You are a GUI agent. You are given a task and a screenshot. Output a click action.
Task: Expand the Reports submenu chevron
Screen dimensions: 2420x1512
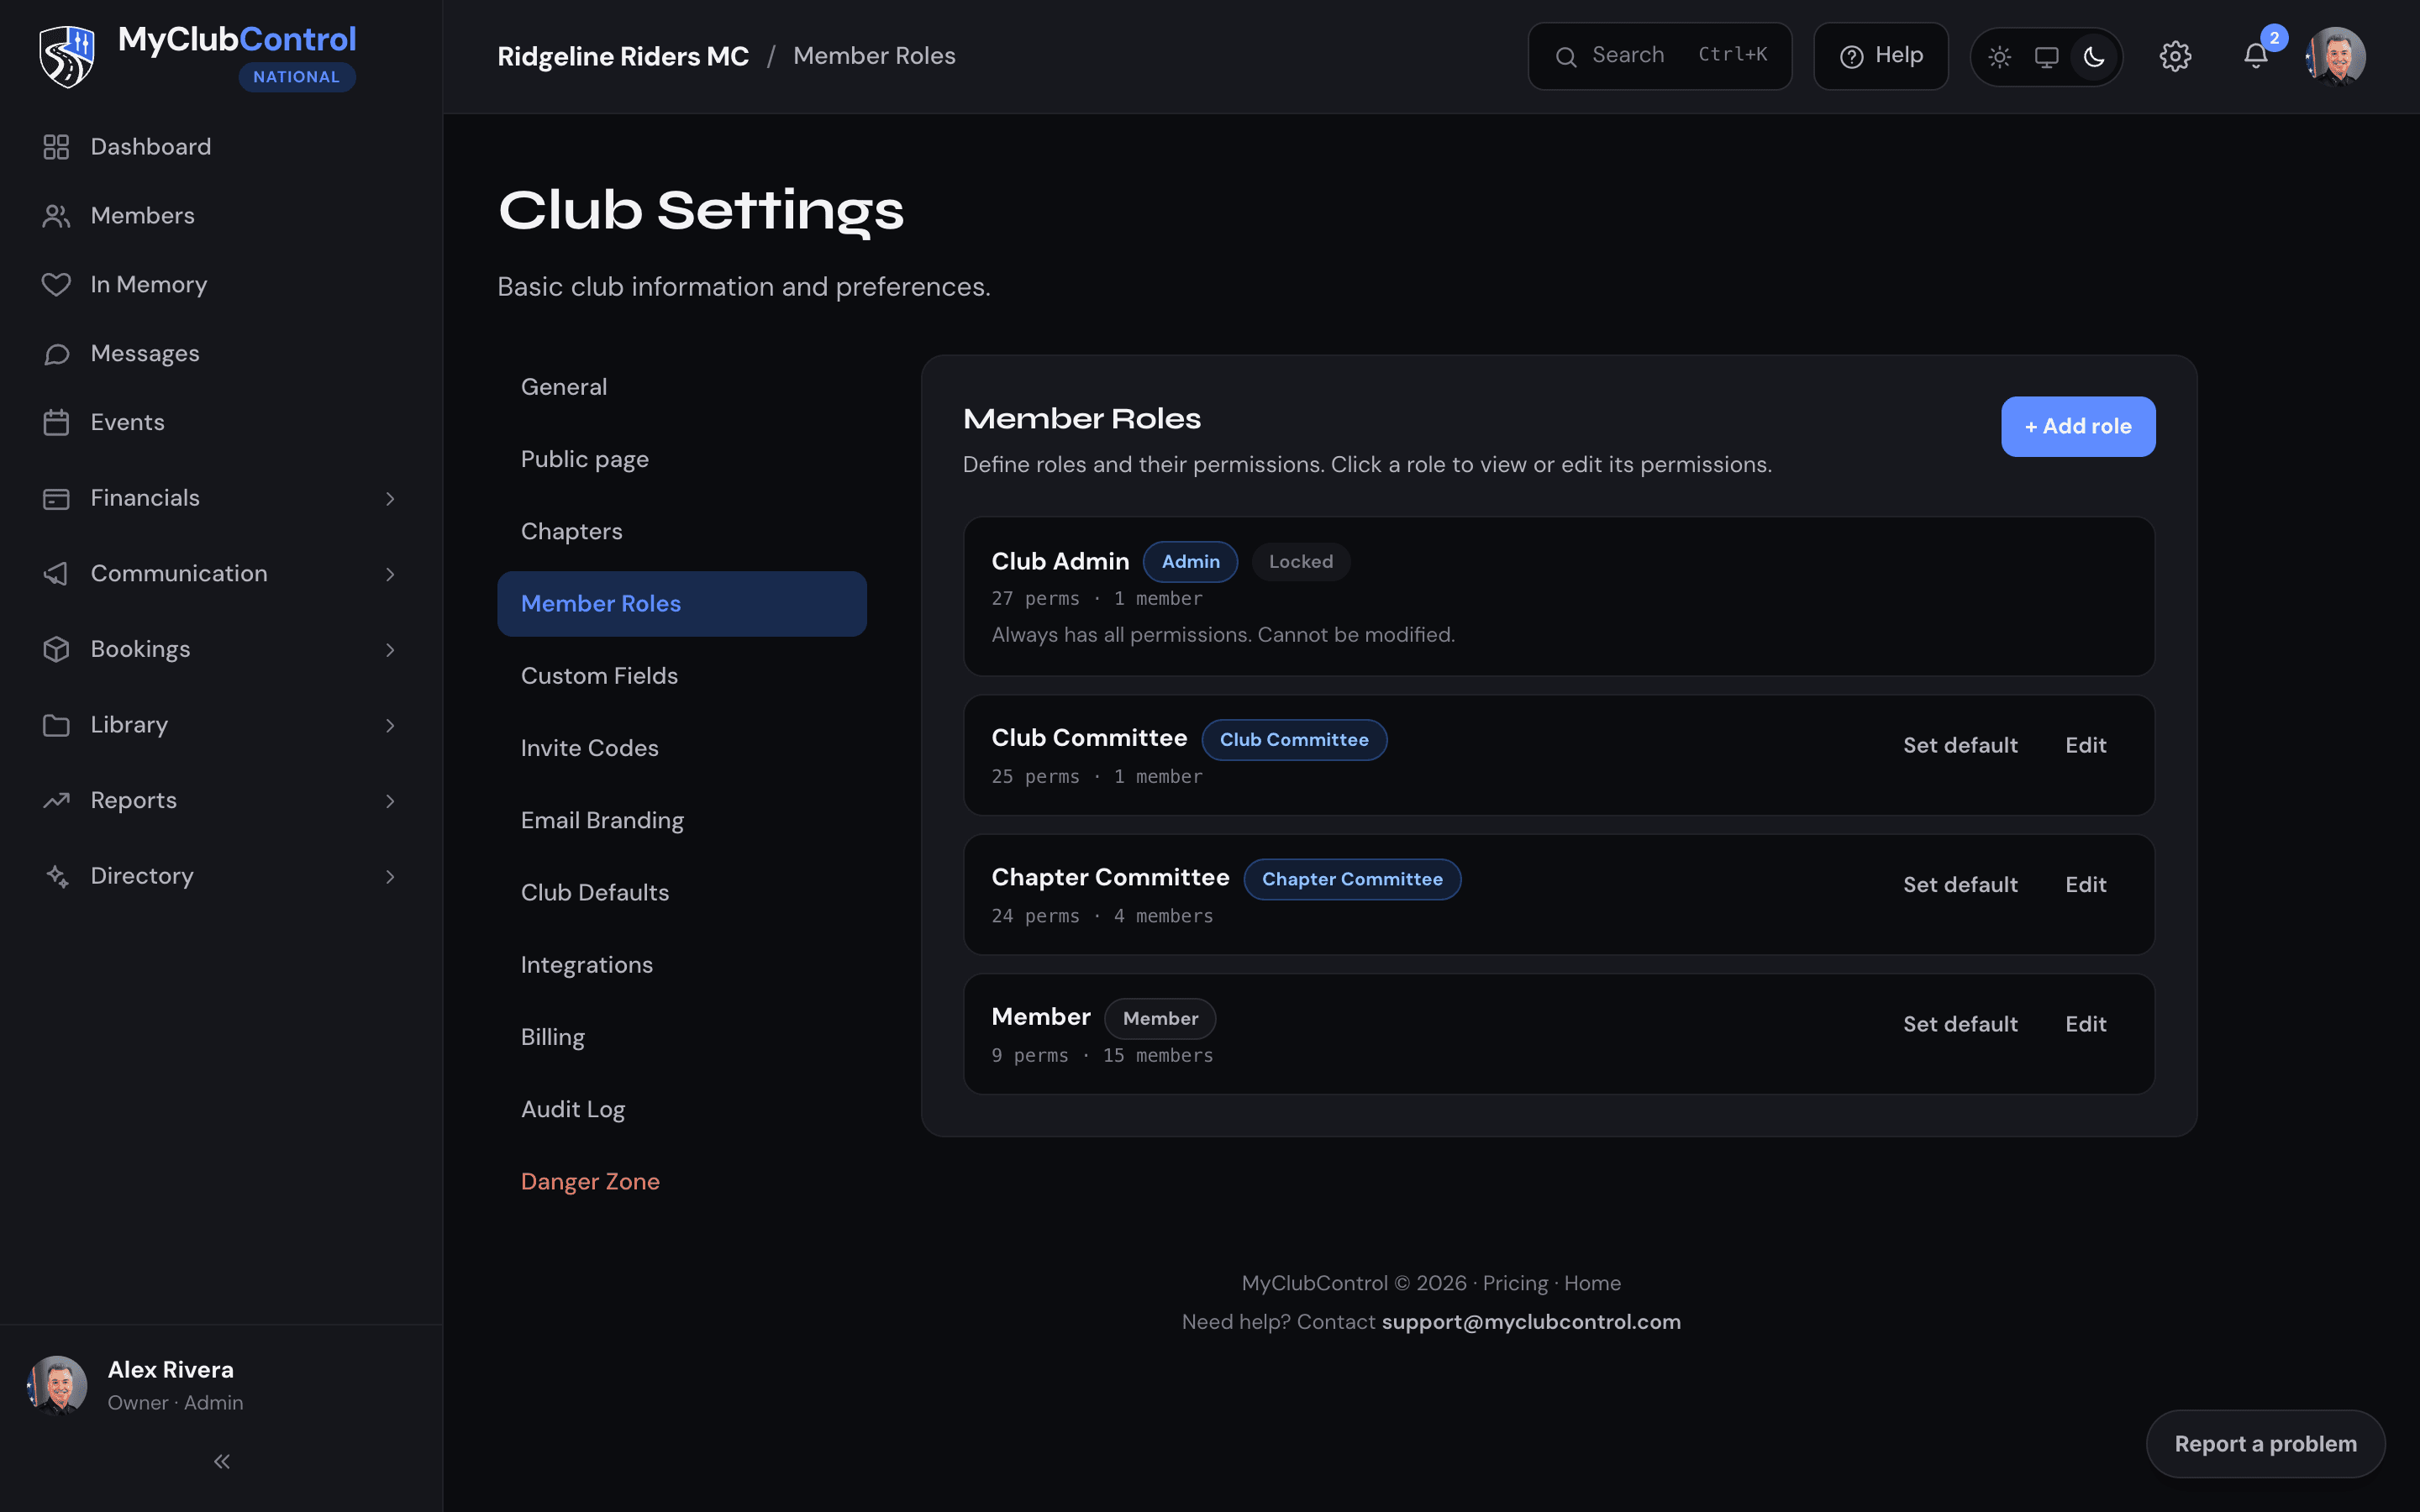(x=390, y=801)
